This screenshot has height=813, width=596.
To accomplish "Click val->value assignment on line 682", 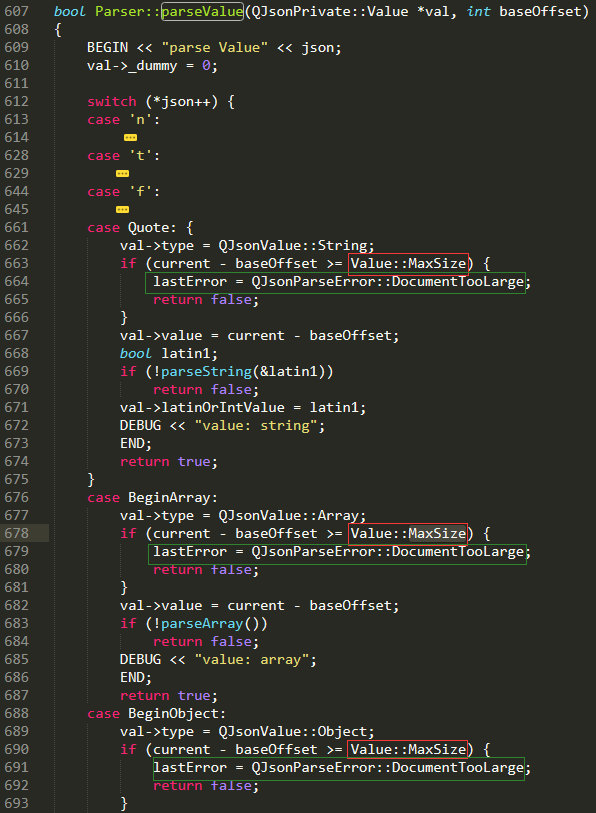I will point(259,606).
